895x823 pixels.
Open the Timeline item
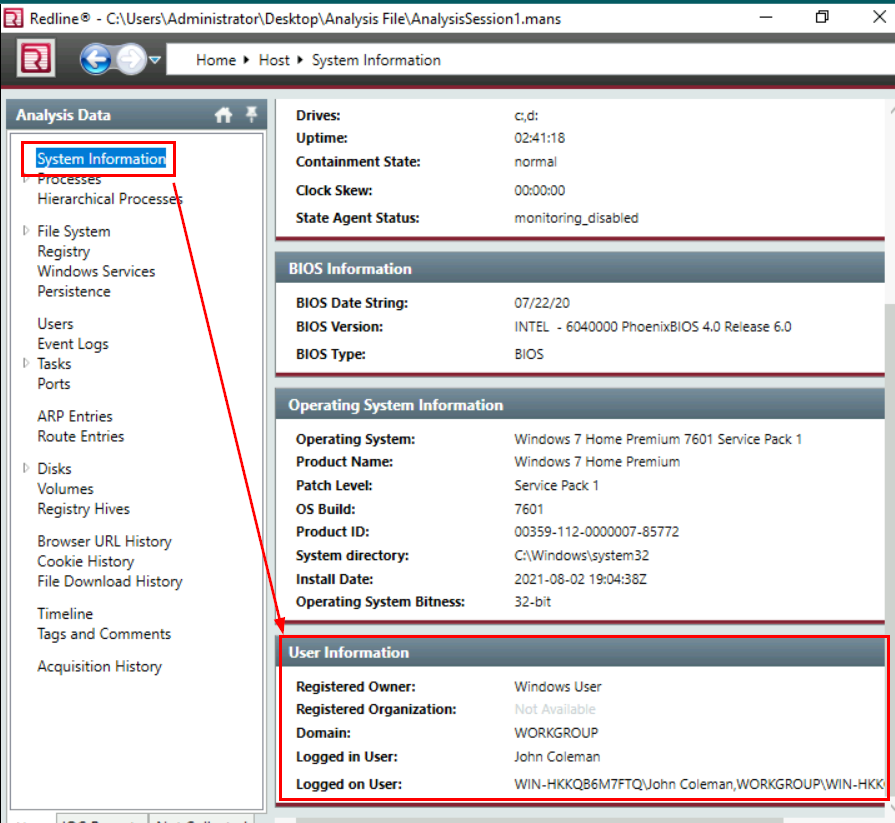[65, 614]
